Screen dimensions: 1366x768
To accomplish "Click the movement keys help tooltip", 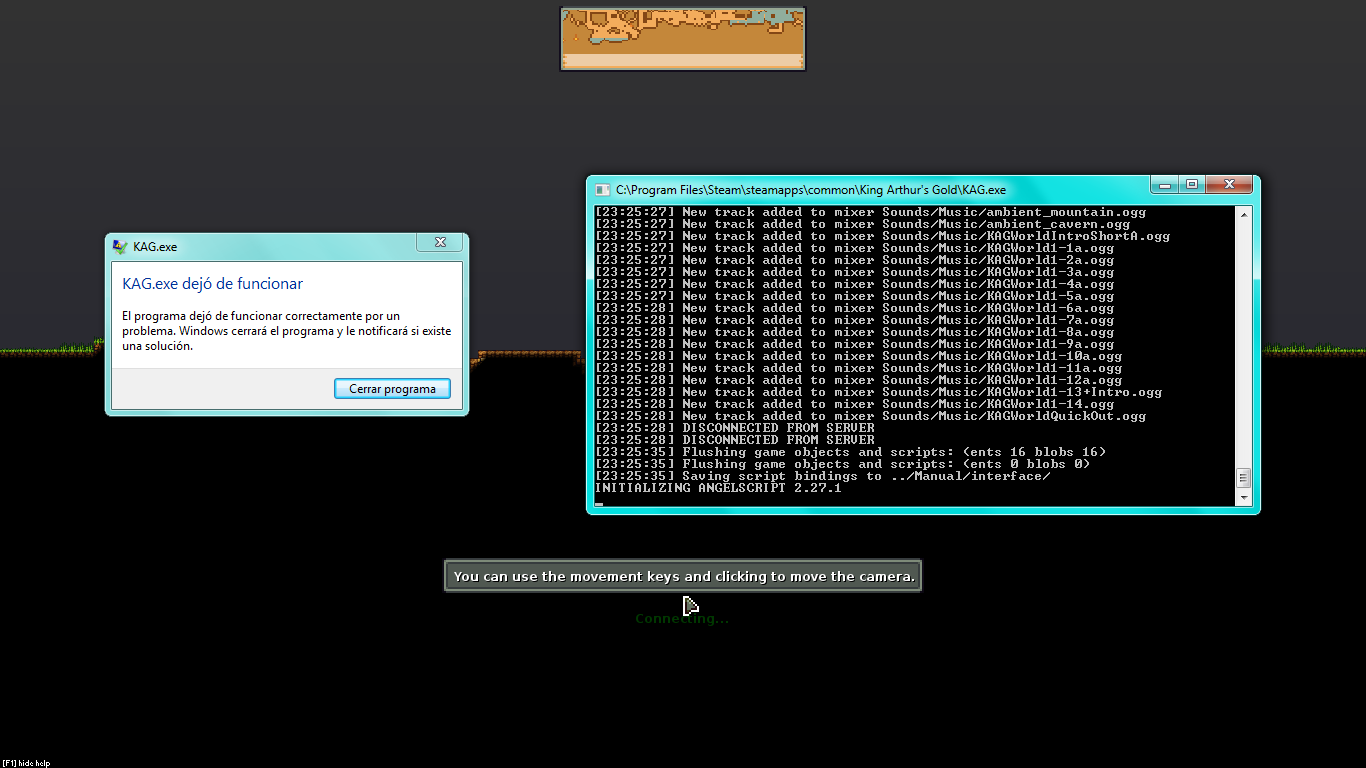I will click(x=683, y=576).
